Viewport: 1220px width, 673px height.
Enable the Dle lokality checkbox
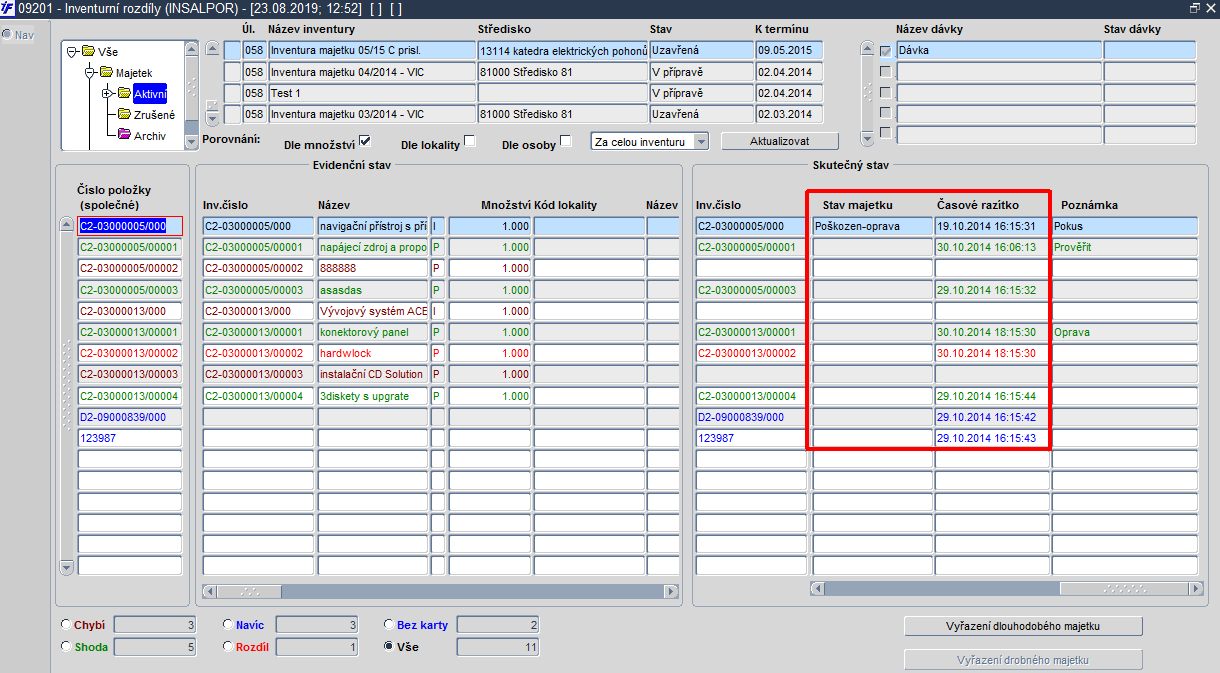(x=470, y=140)
